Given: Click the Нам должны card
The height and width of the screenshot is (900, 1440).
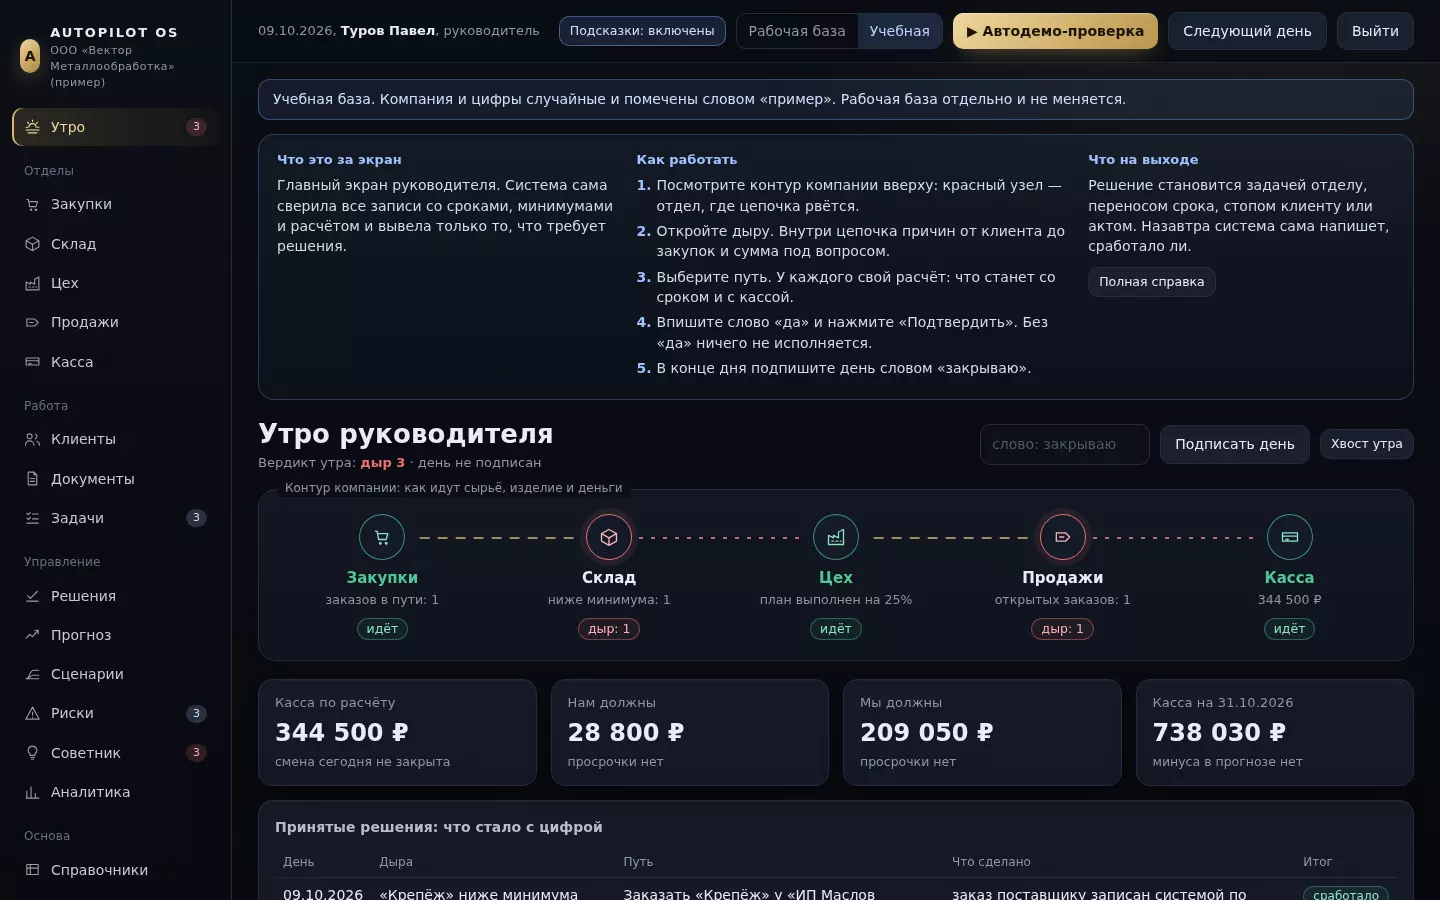Looking at the screenshot, I should 690,732.
